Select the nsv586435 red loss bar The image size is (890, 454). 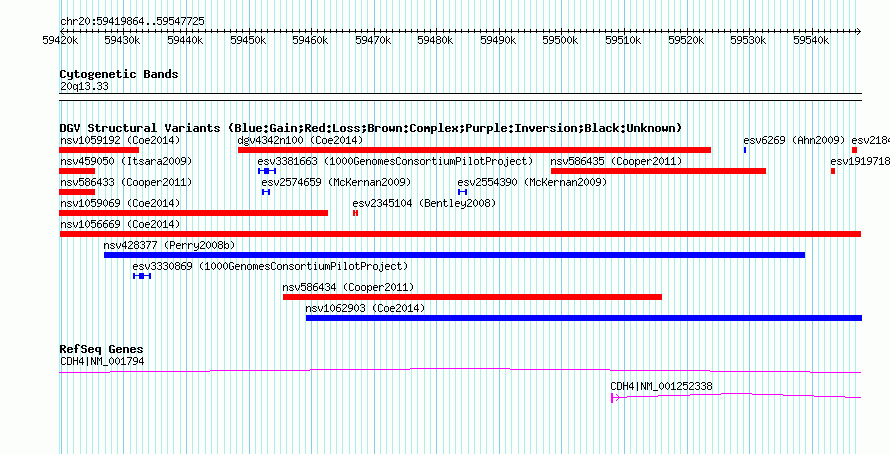(658, 171)
